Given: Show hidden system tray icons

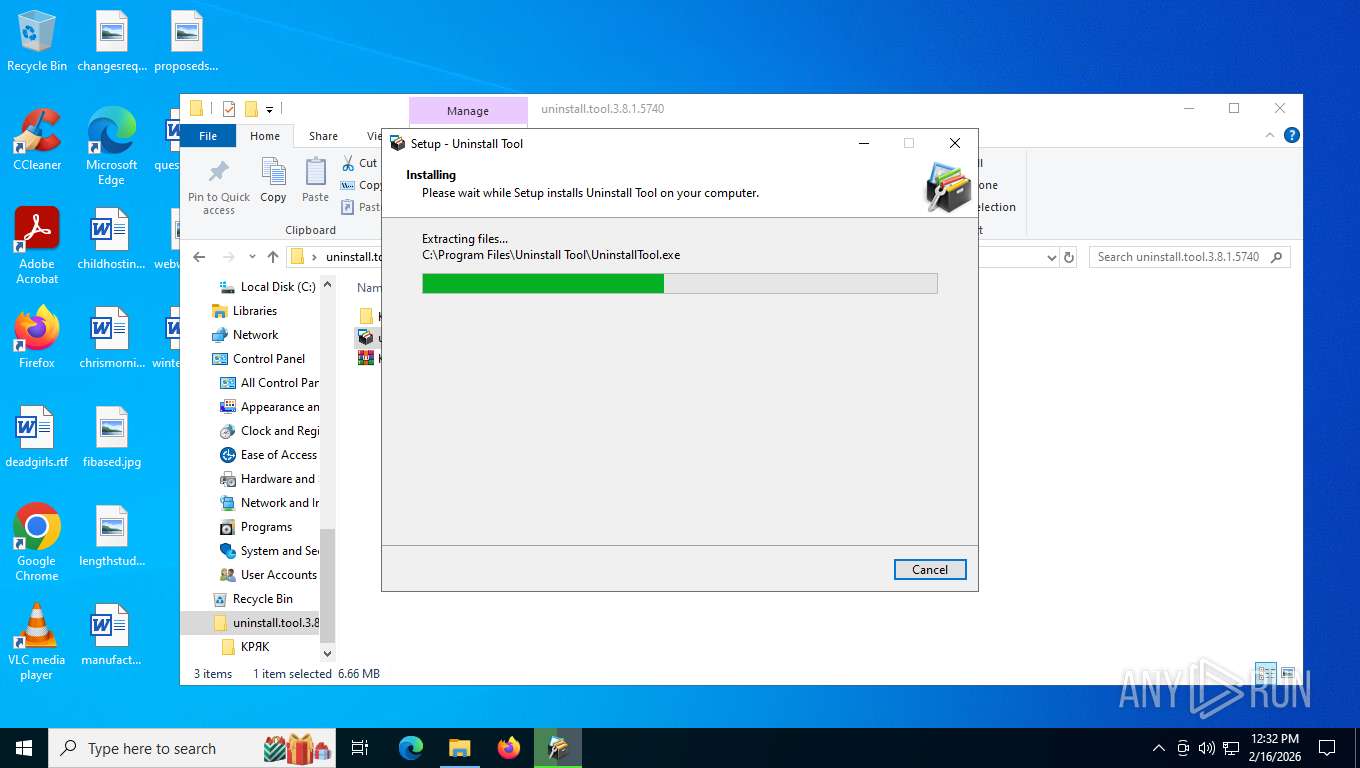Looking at the screenshot, I should tap(1159, 748).
